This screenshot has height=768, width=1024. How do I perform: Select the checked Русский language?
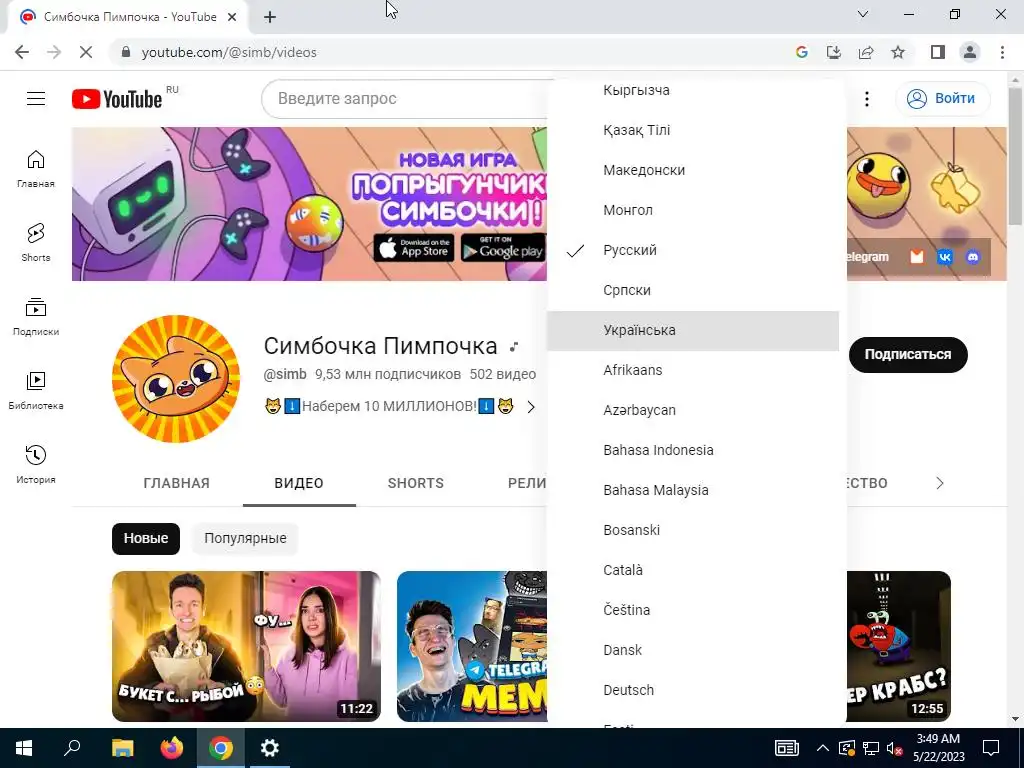693,250
